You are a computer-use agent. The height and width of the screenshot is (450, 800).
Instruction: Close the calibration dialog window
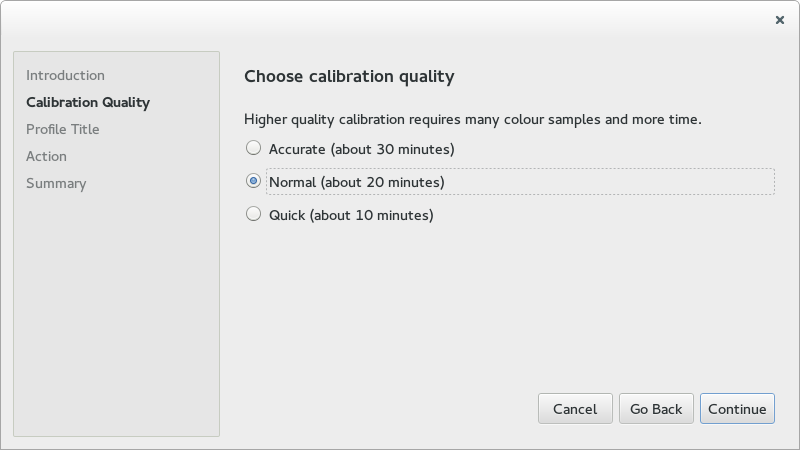(x=780, y=20)
